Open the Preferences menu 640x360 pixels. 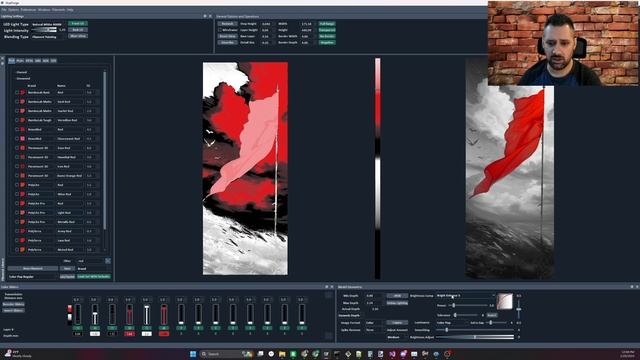[x=29, y=9]
